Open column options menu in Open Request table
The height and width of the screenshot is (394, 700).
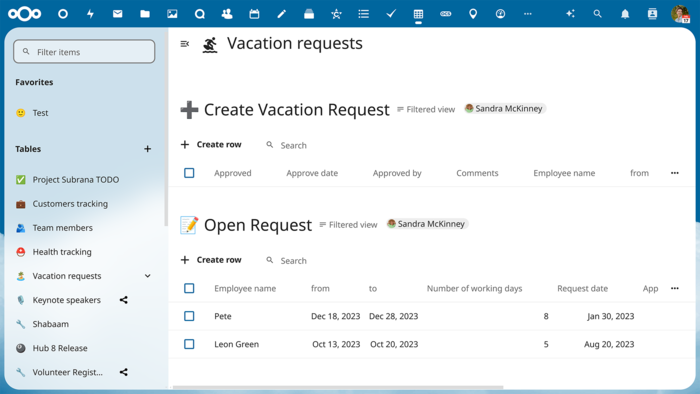click(675, 288)
